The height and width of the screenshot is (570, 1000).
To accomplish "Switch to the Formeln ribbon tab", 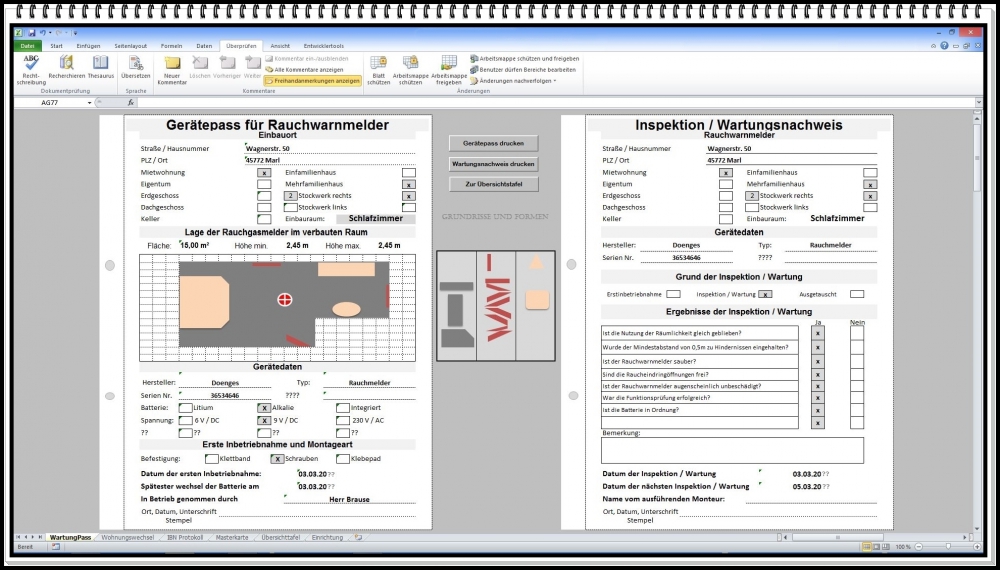I will click(x=172, y=46).
